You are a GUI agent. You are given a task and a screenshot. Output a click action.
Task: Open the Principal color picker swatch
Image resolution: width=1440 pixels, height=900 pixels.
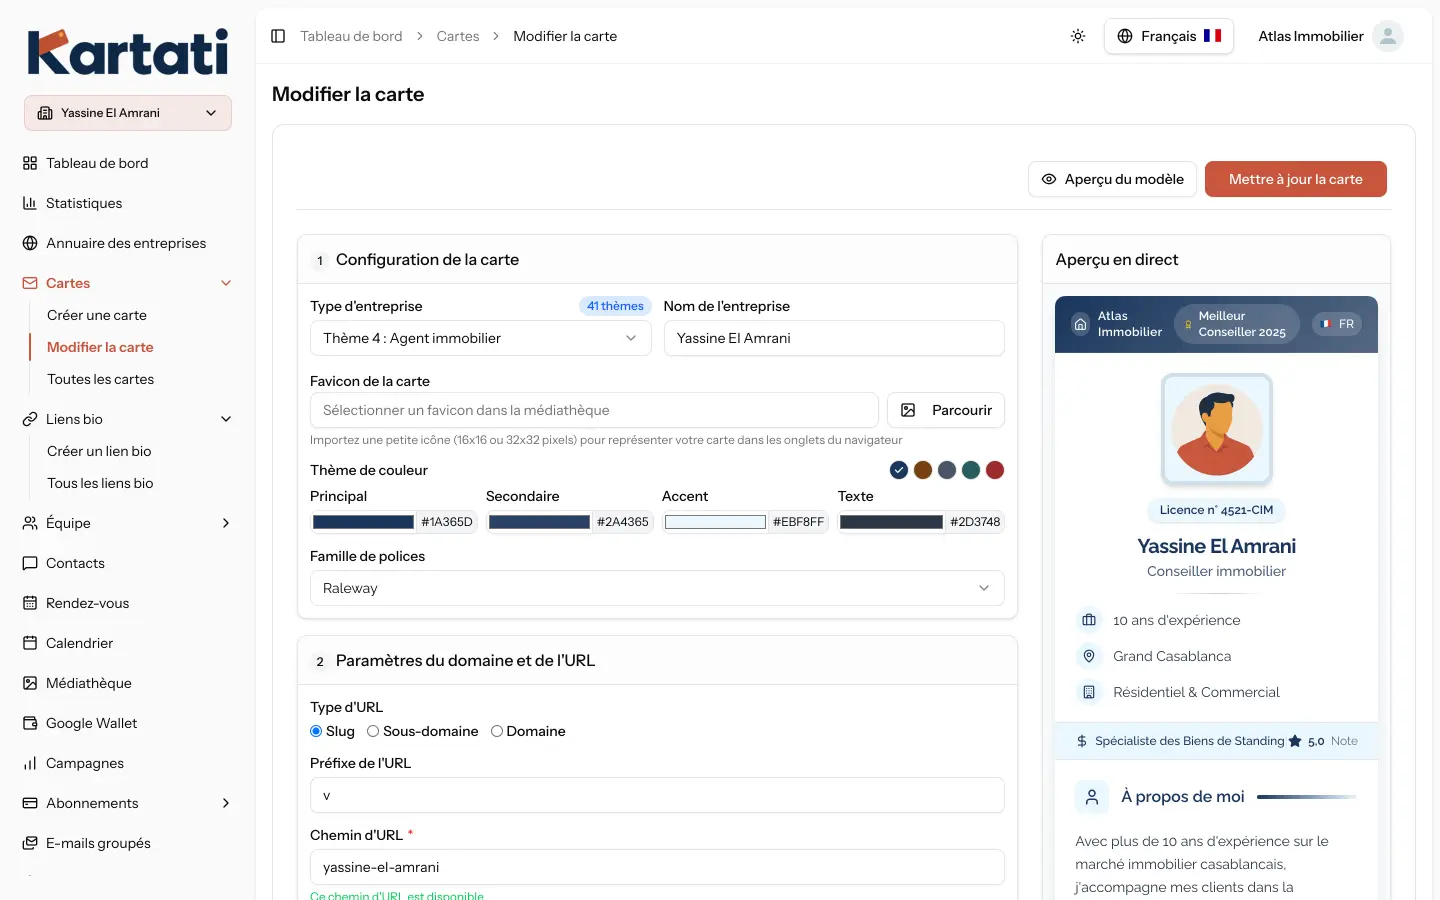coord(363,522)
